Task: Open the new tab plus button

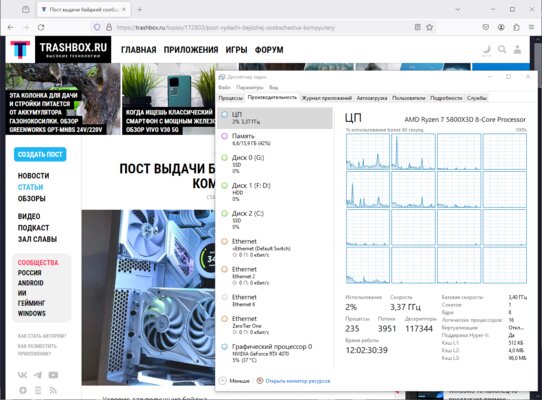Action: (140, 10)
